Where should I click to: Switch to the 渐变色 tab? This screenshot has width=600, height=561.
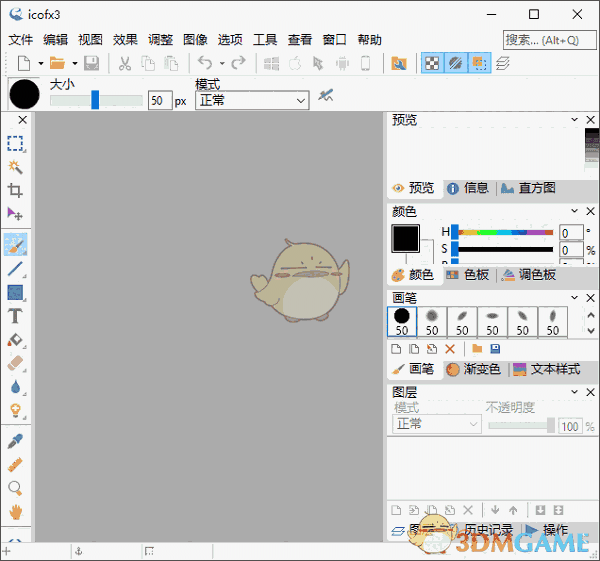pos(474,369)
